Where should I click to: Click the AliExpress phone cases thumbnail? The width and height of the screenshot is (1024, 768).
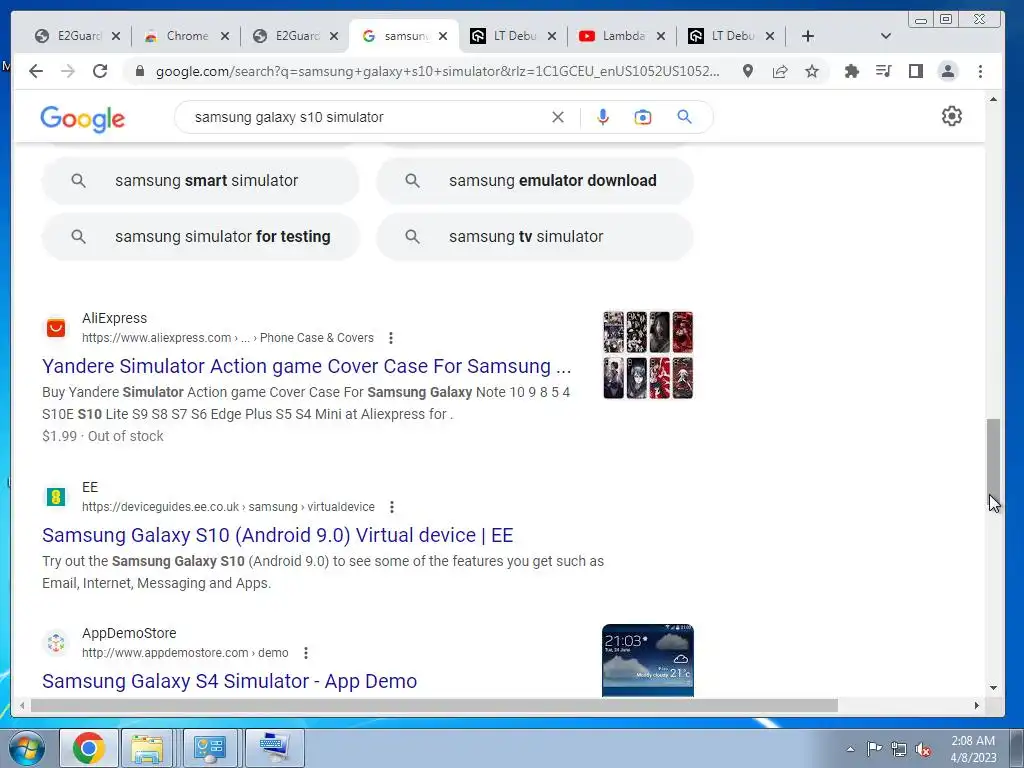tap(648, 355)
